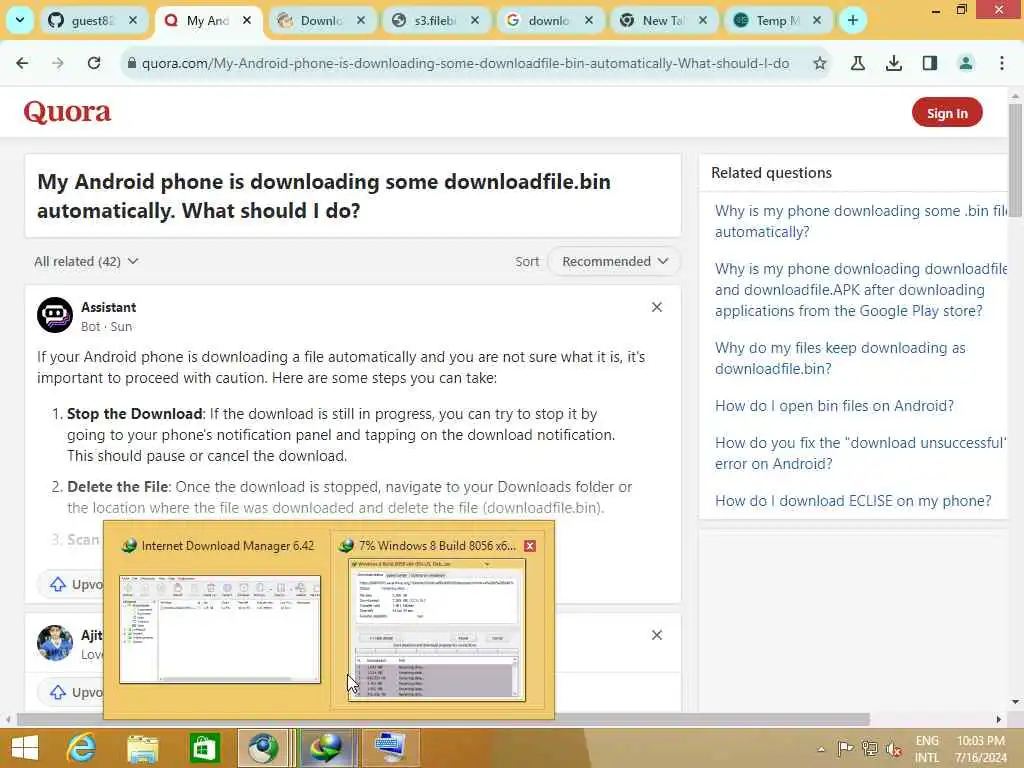This screenshot has width=1024, height=768.
Task: Open Chrome downloads icon in toolbar
Action: coord(893,63)
